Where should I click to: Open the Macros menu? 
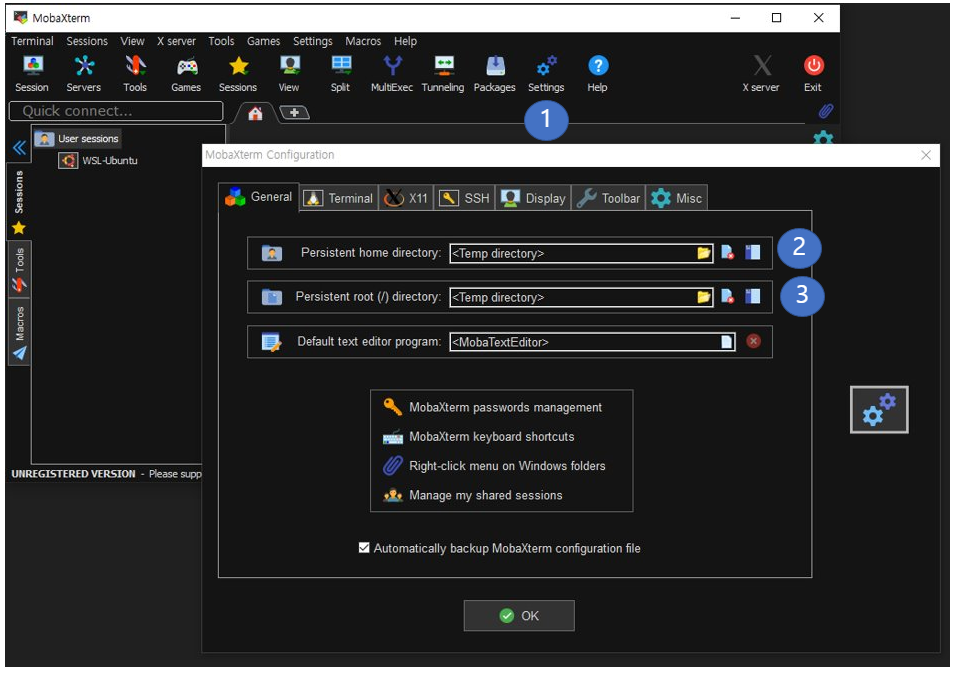coord(363,41)
